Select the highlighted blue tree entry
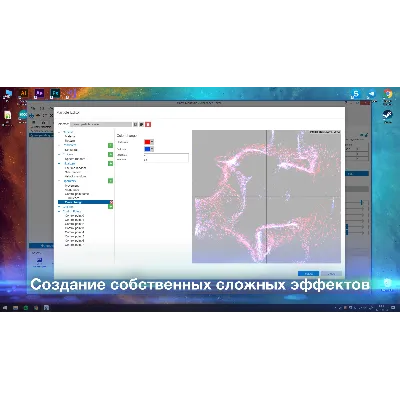 [x=84, y=202]
